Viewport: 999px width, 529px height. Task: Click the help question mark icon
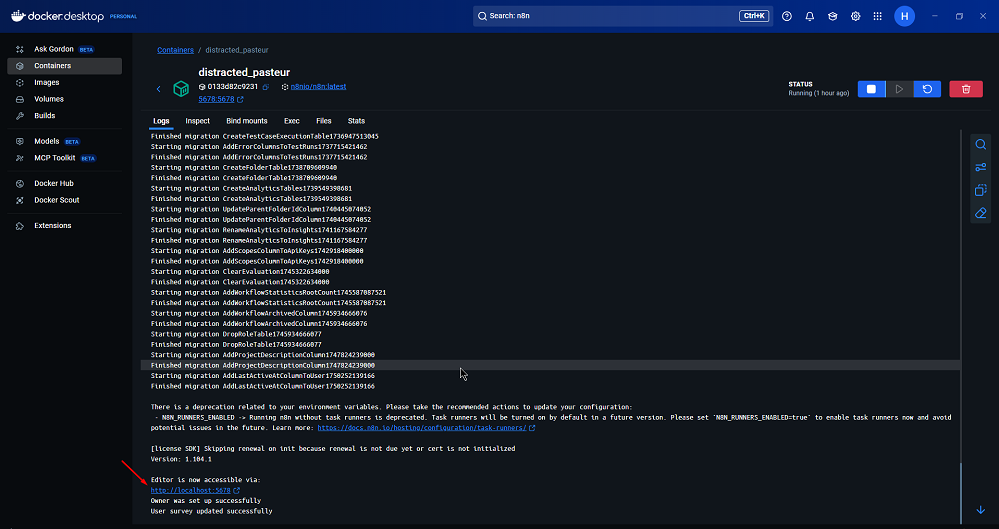point(787,16)
